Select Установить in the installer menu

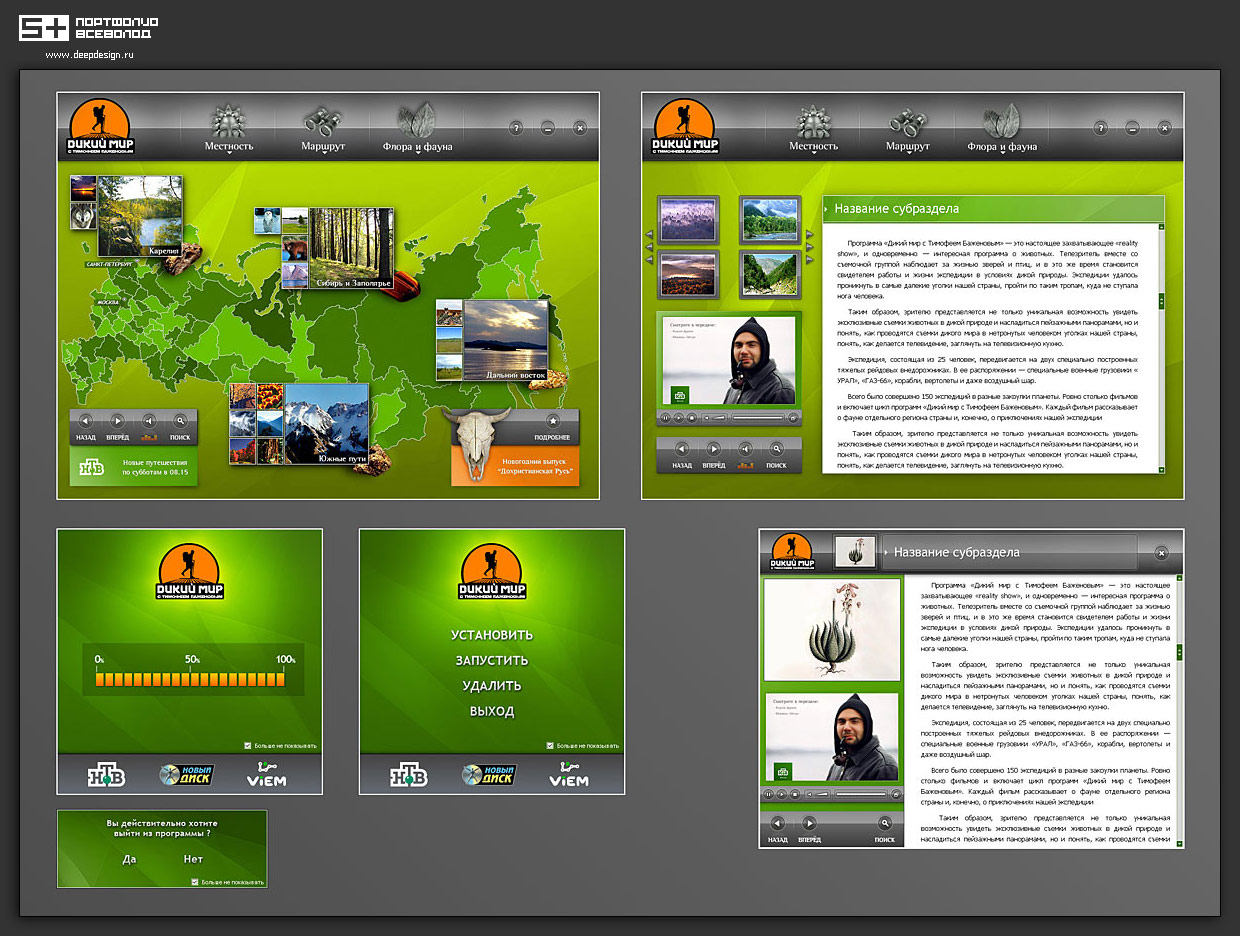pyautogui.click(x=491, y=635)
